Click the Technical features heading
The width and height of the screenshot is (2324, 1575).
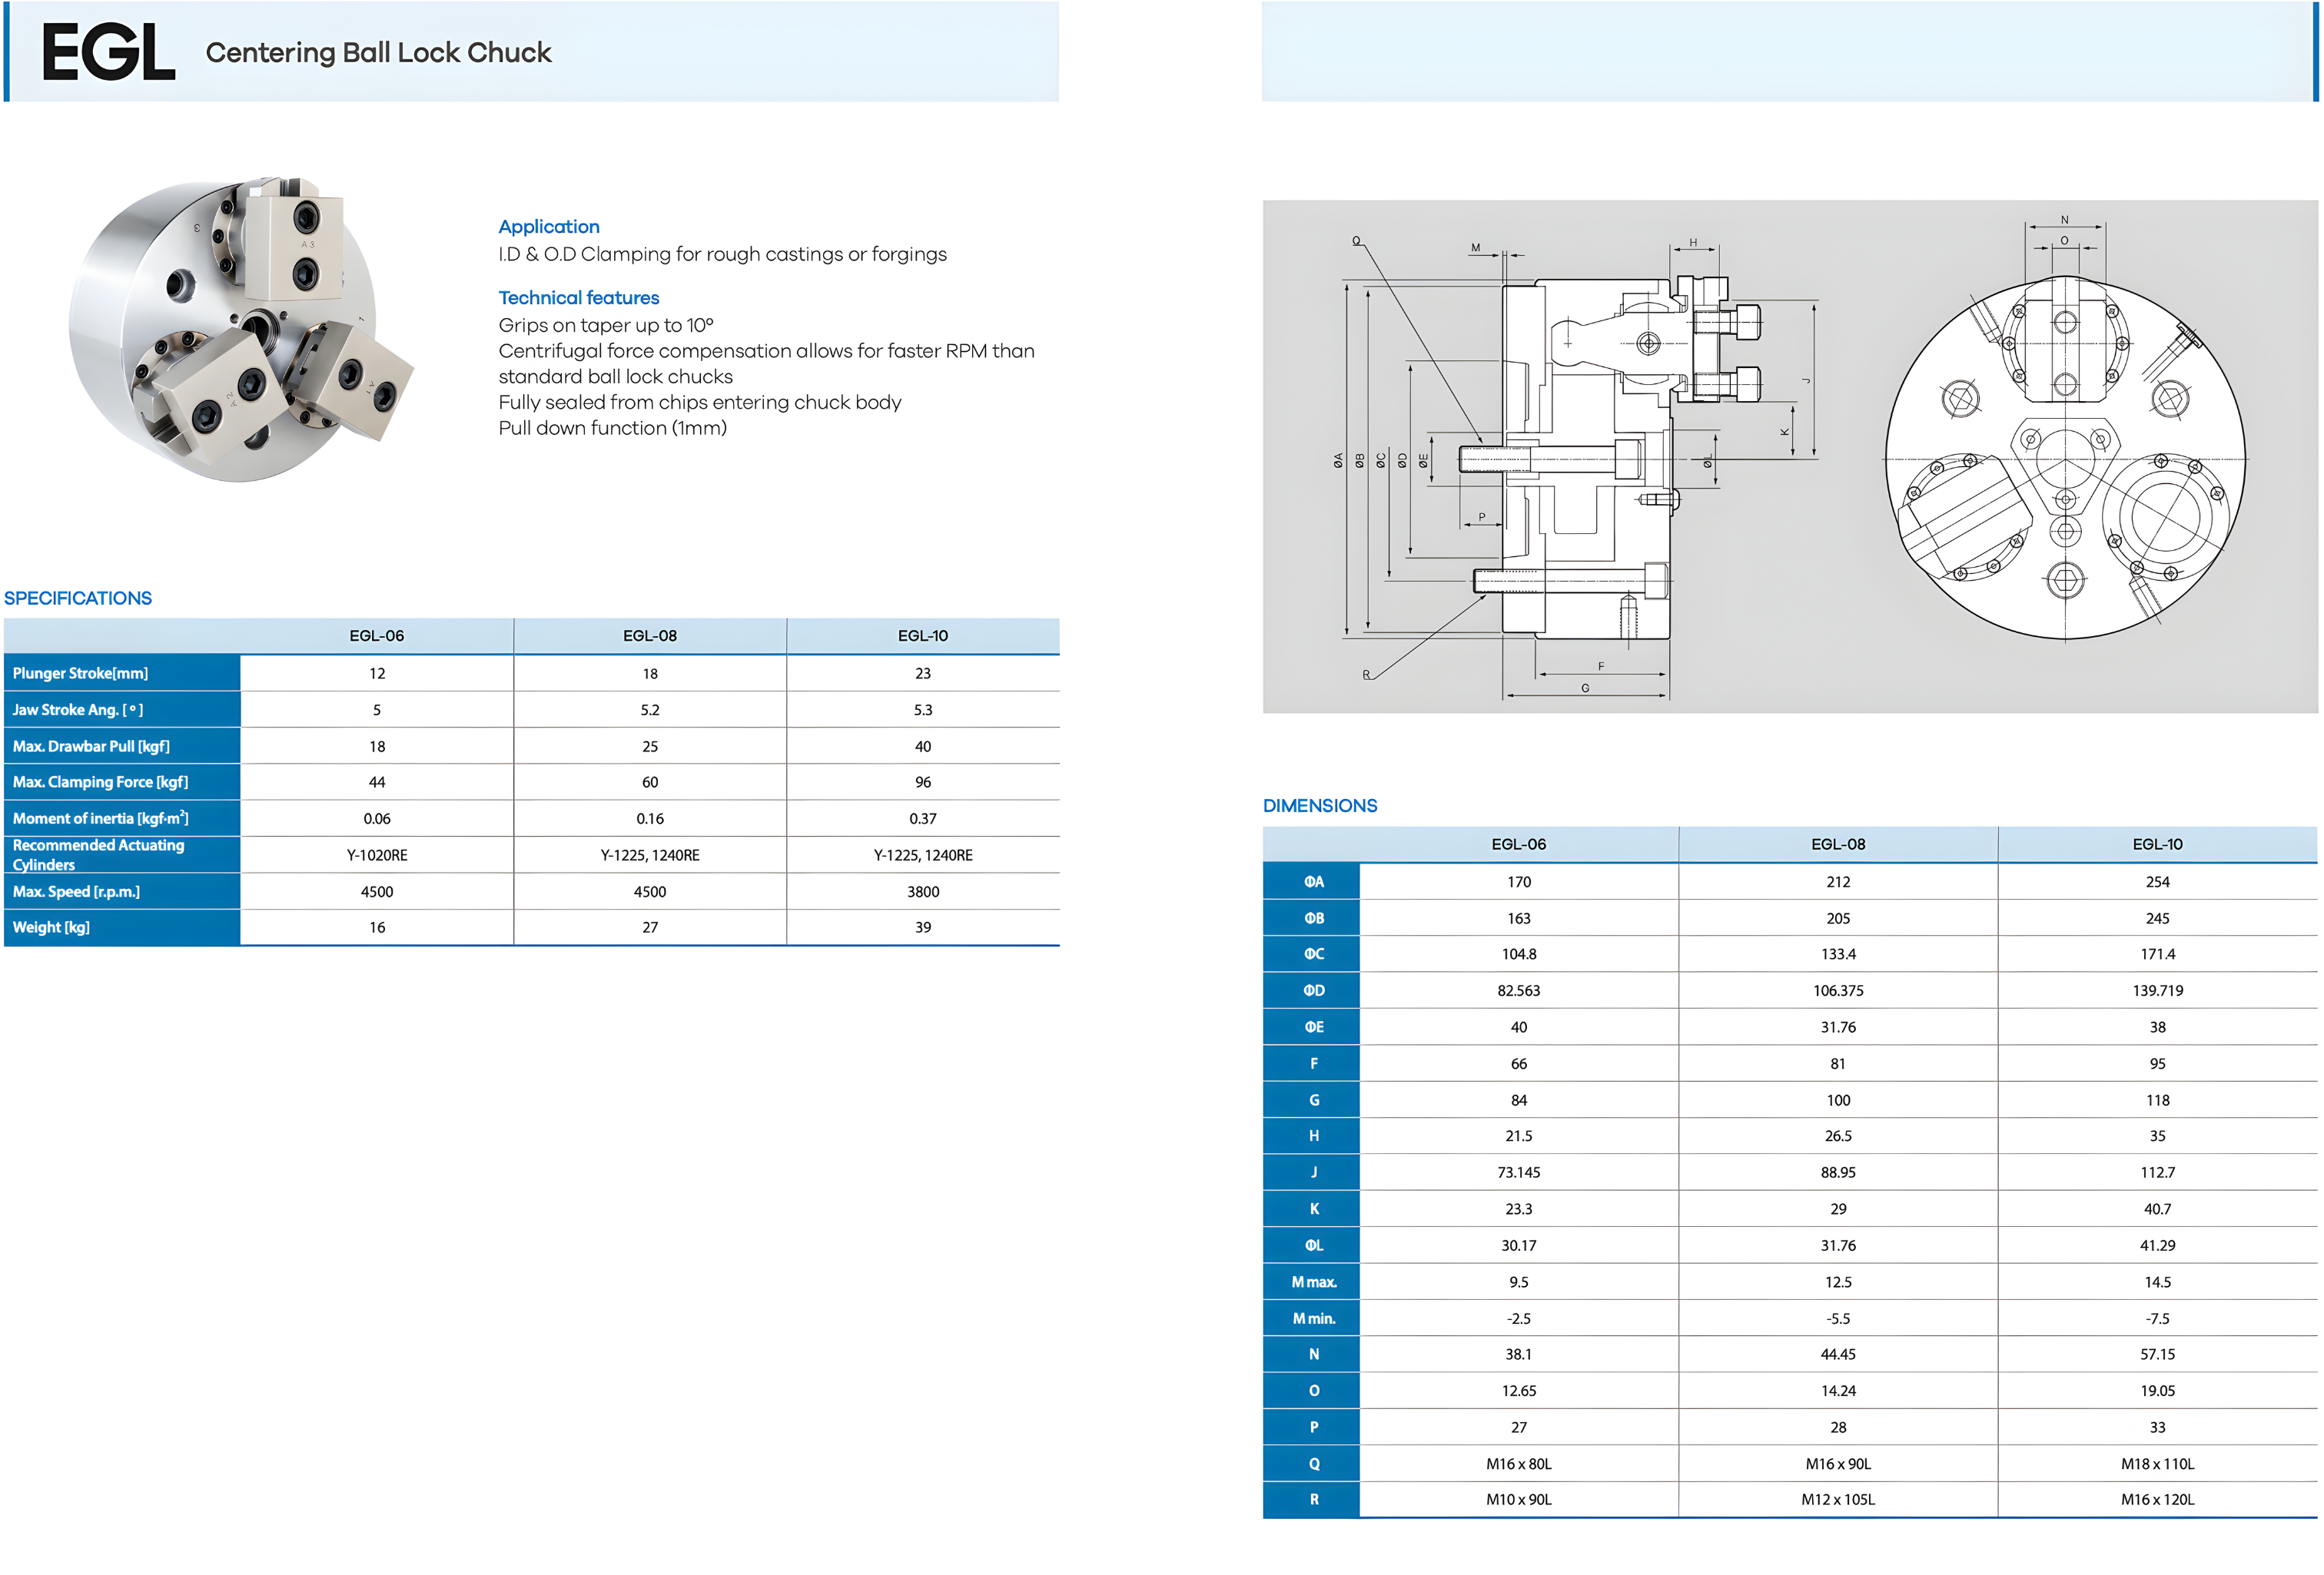click(578, 298)
